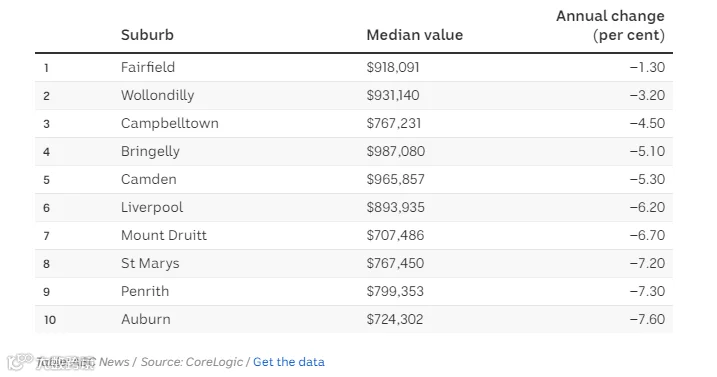
Task: Select the Auburn suburb cell
Action: tap(145, 319)
